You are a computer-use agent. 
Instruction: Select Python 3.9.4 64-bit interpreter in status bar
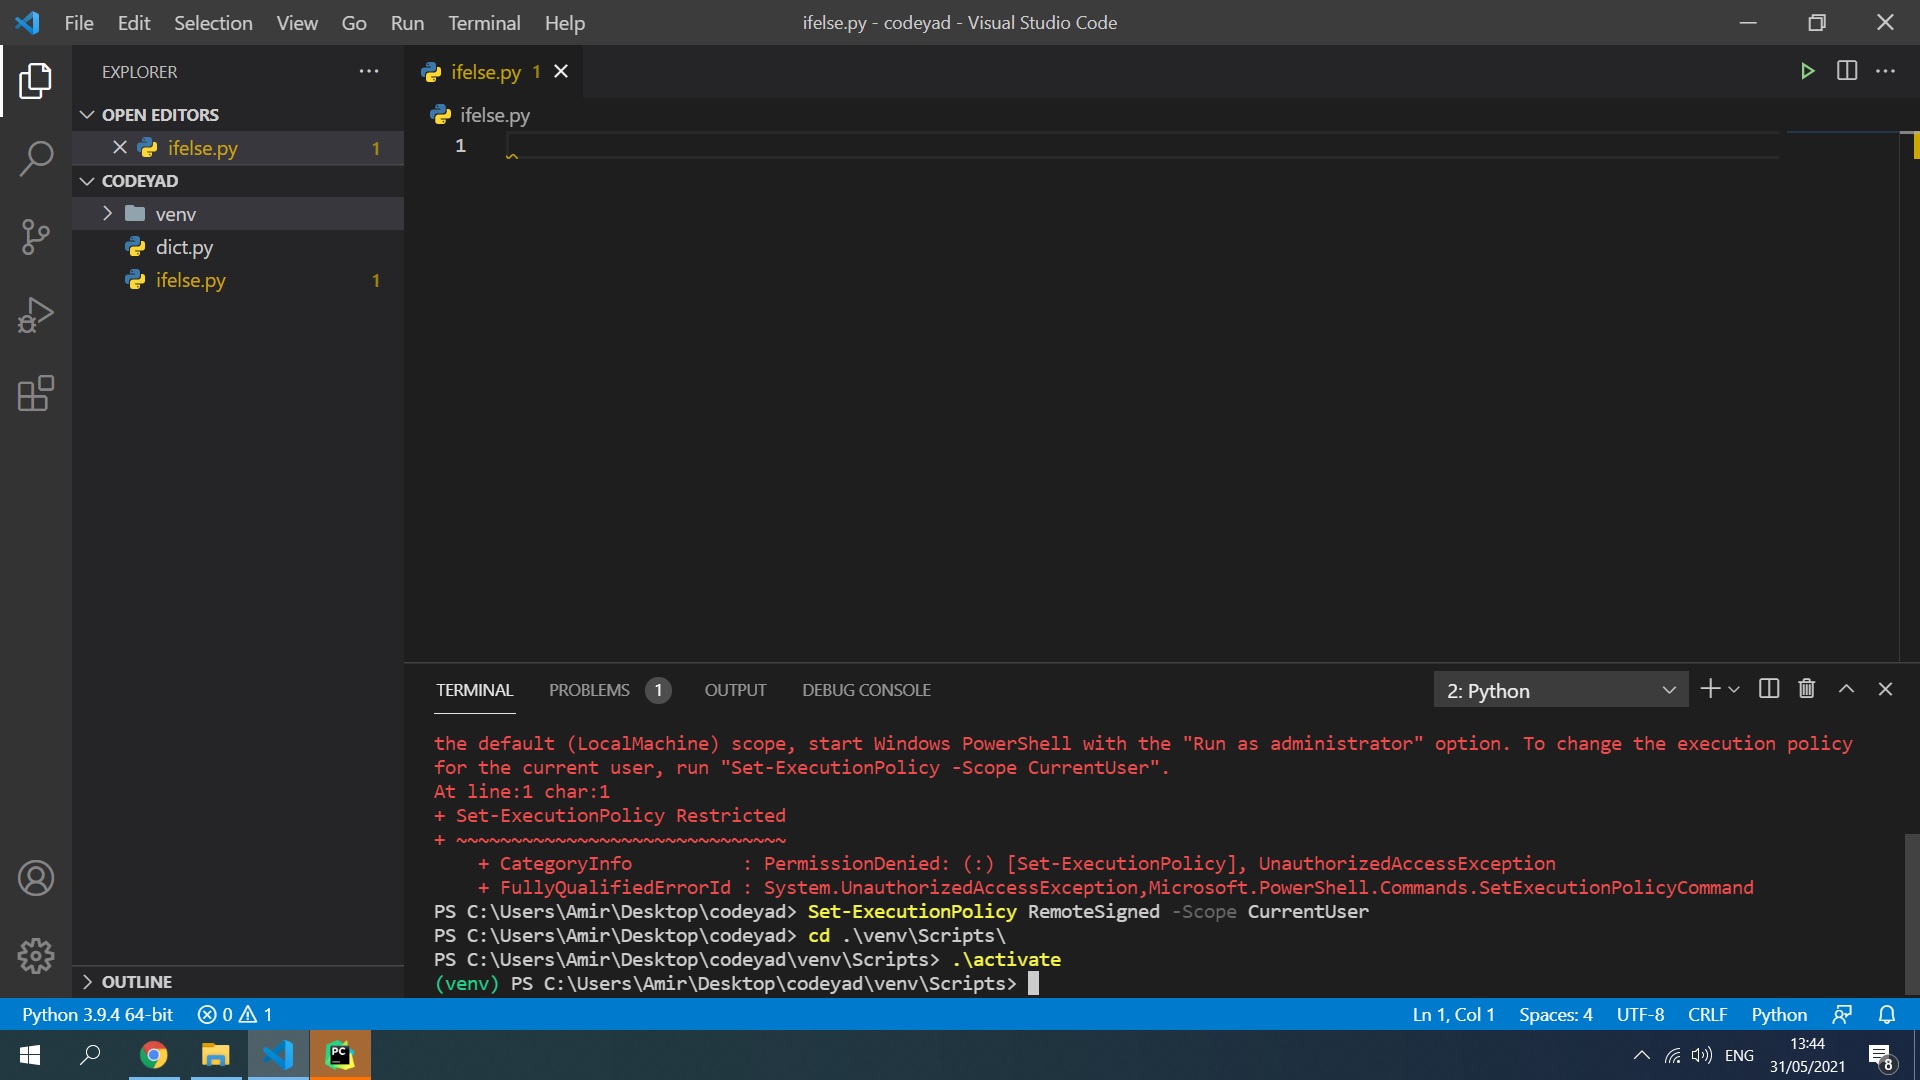point(97,1014)
